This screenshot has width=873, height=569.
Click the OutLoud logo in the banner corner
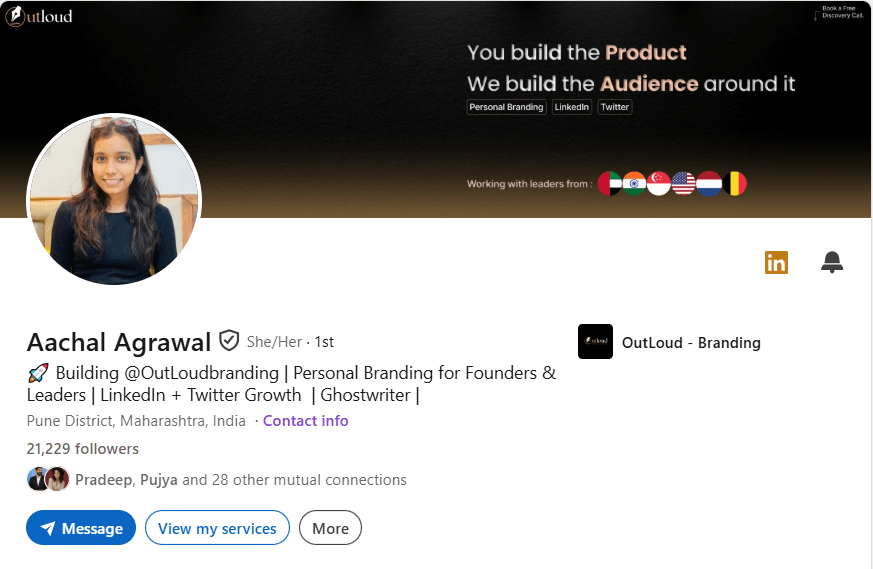(x=39, y=17)
